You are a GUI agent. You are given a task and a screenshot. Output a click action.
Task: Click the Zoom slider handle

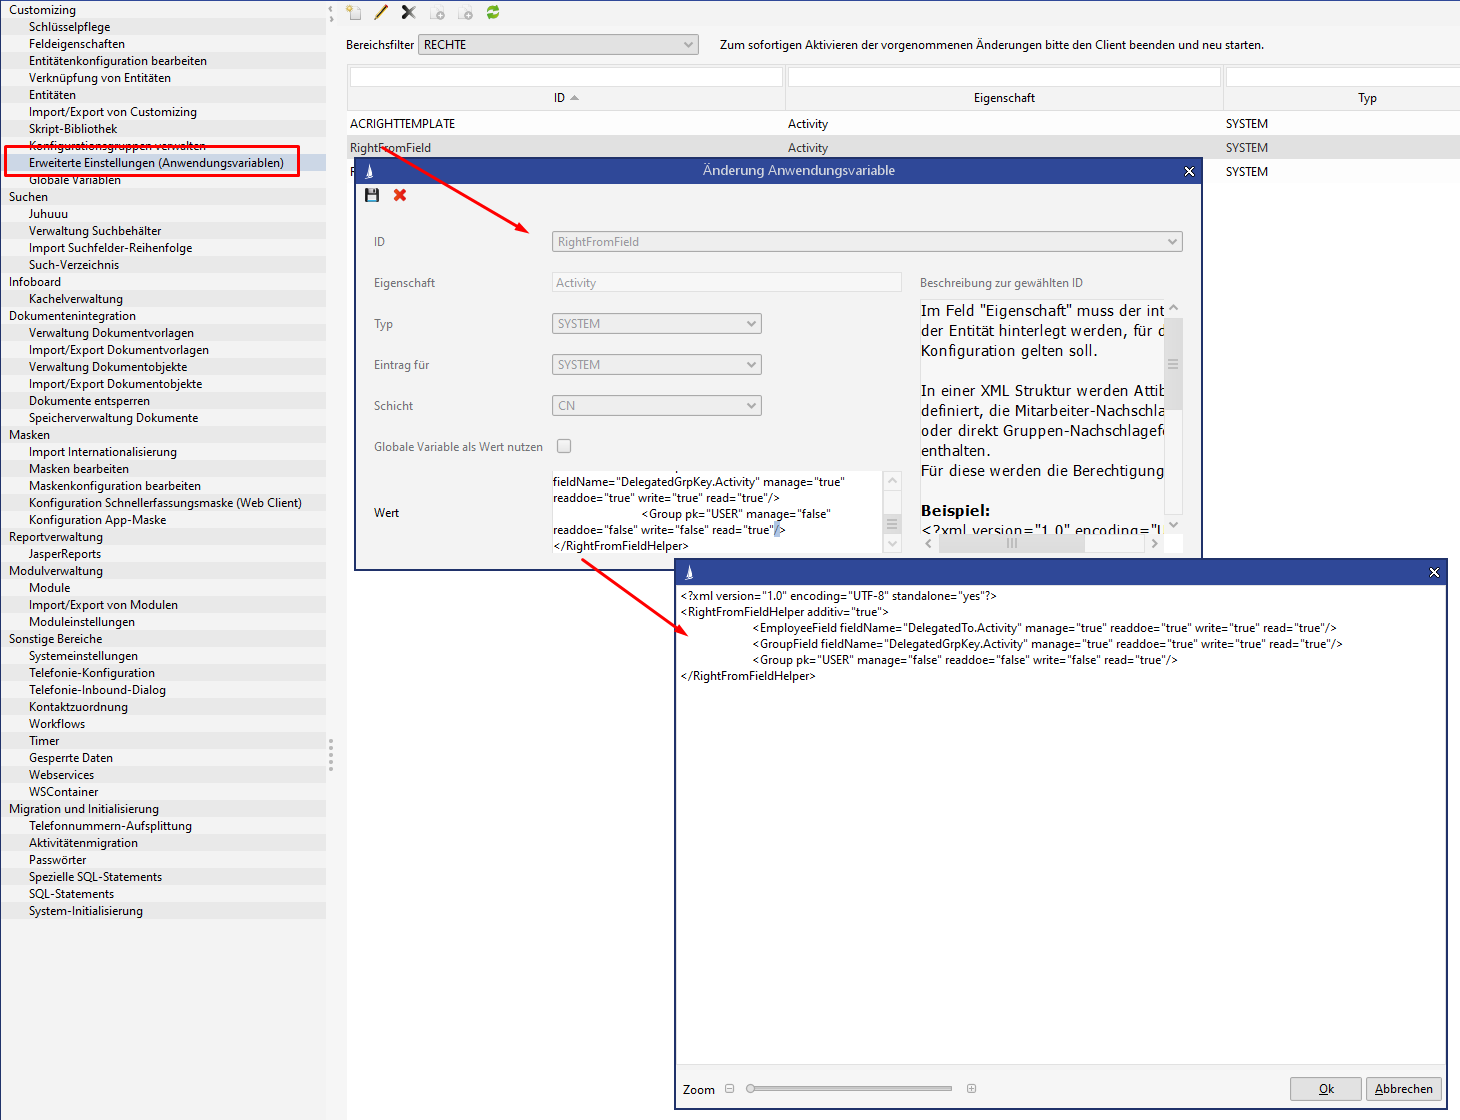751,1089
